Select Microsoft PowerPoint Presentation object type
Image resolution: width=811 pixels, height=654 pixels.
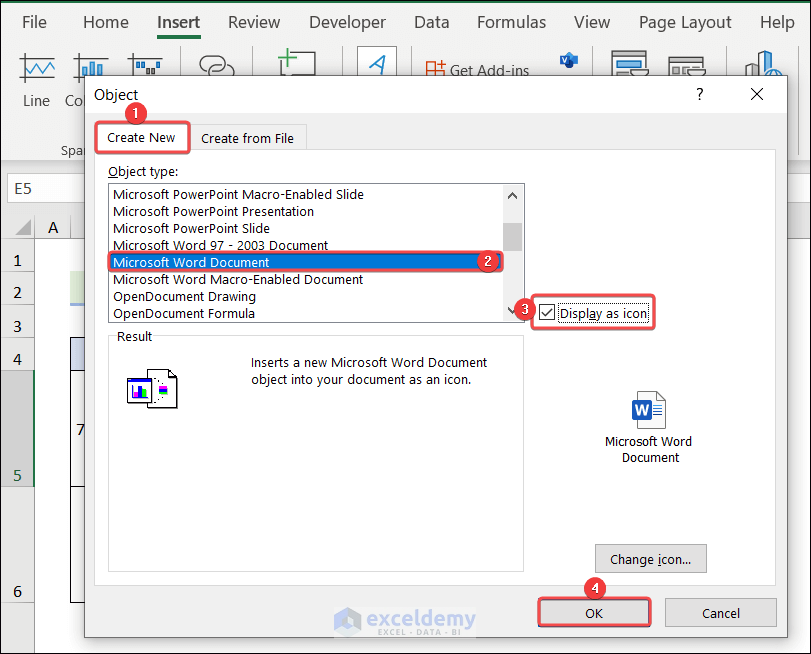(306, 212)
